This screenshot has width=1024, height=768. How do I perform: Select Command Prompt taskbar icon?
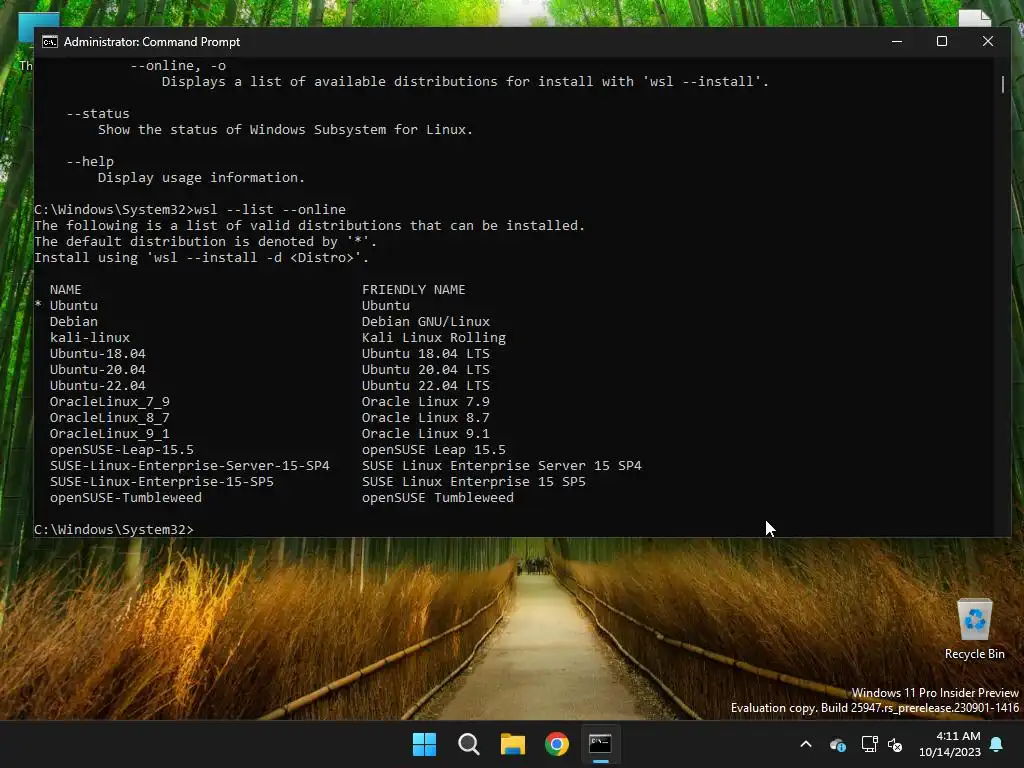(x=600, y=744)
